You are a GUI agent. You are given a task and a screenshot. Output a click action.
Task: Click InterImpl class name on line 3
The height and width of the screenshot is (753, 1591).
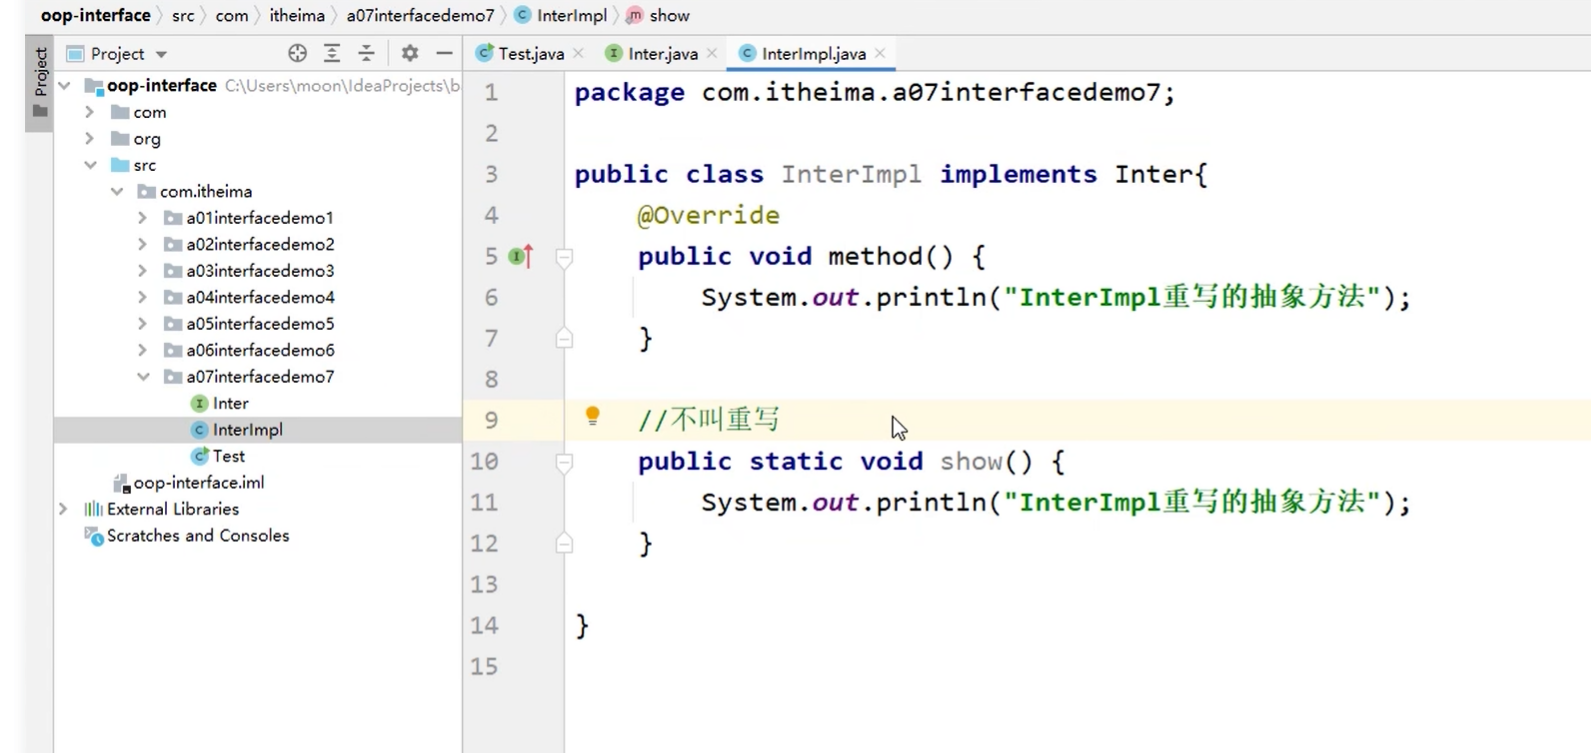coord(851,174)
